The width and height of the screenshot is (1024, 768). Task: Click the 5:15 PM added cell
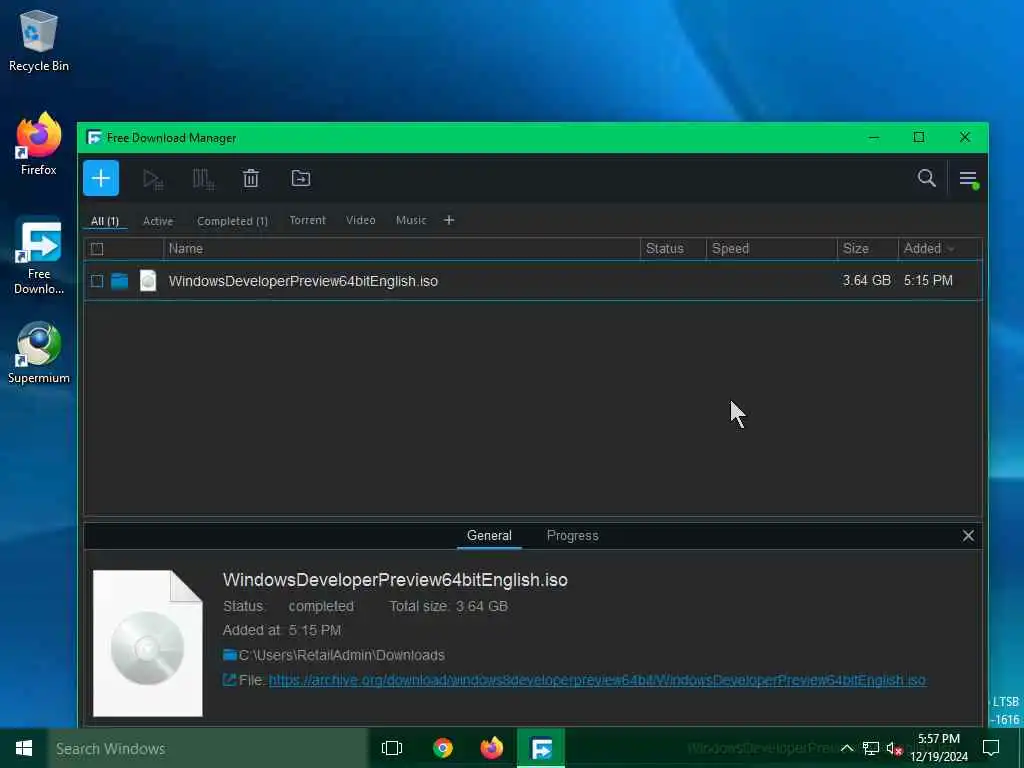928,280
